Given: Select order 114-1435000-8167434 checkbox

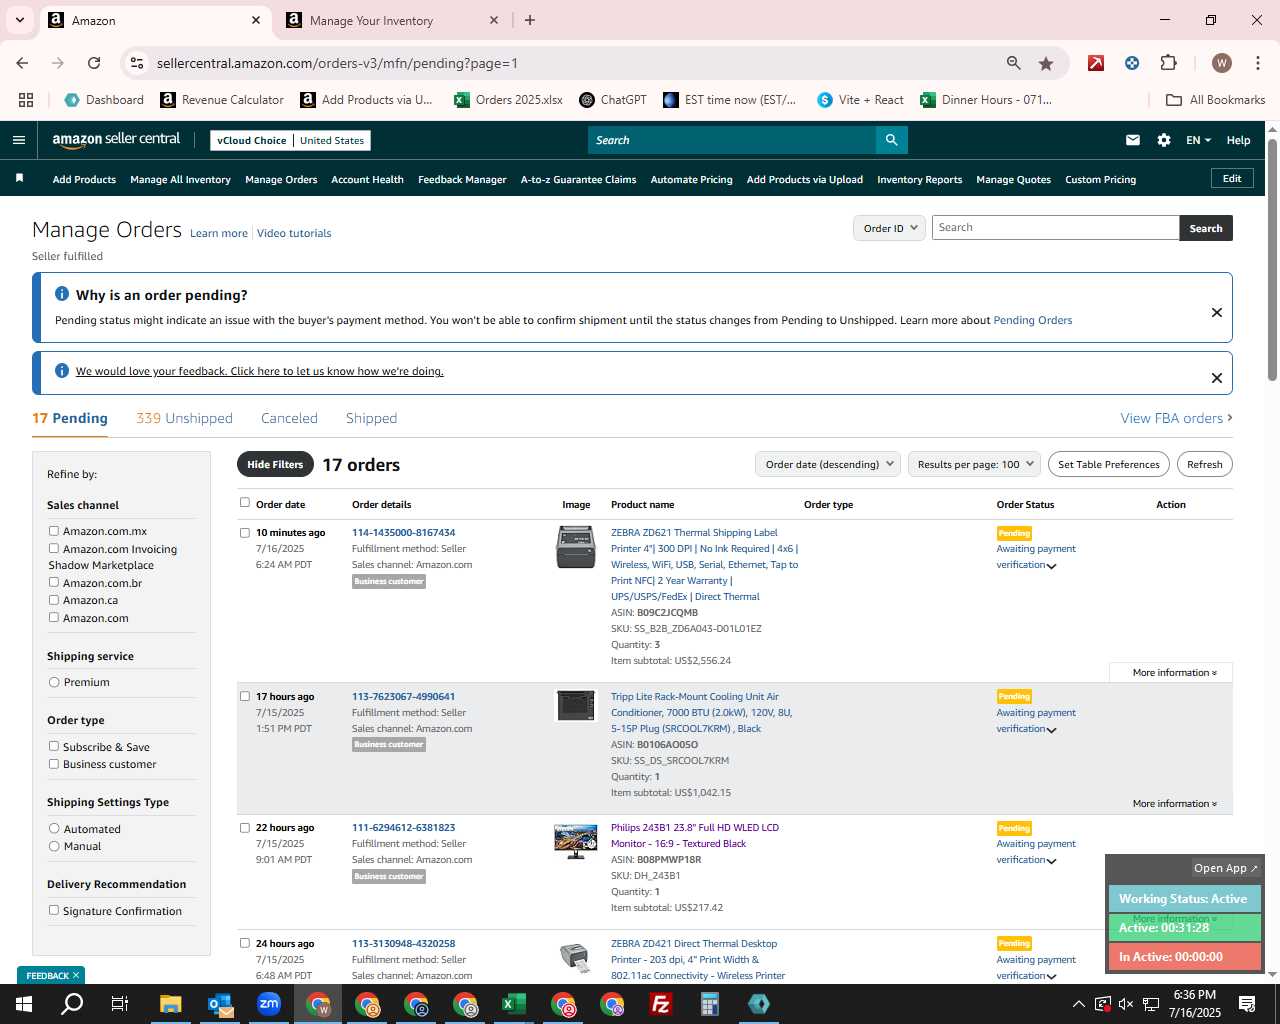Looking at the screenshot, I should [245, 533].
